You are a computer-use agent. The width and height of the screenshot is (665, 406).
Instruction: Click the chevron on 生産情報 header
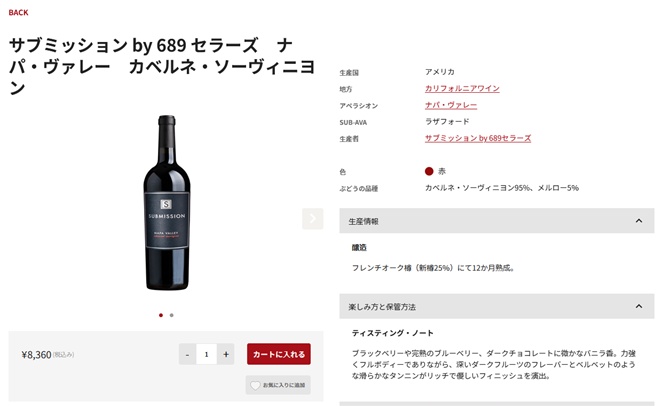pos(639,221)
